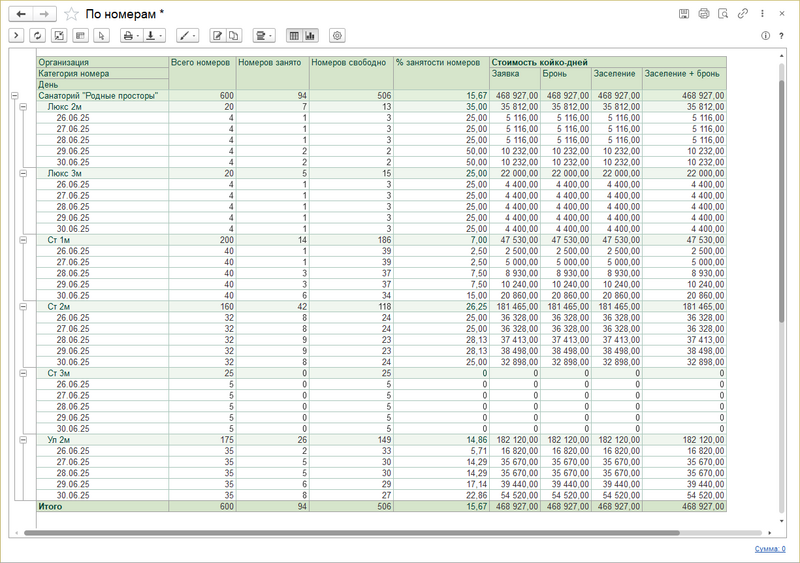Click the information circle icon
Viewport: 800px width, 563px height.
click(766, 35)
